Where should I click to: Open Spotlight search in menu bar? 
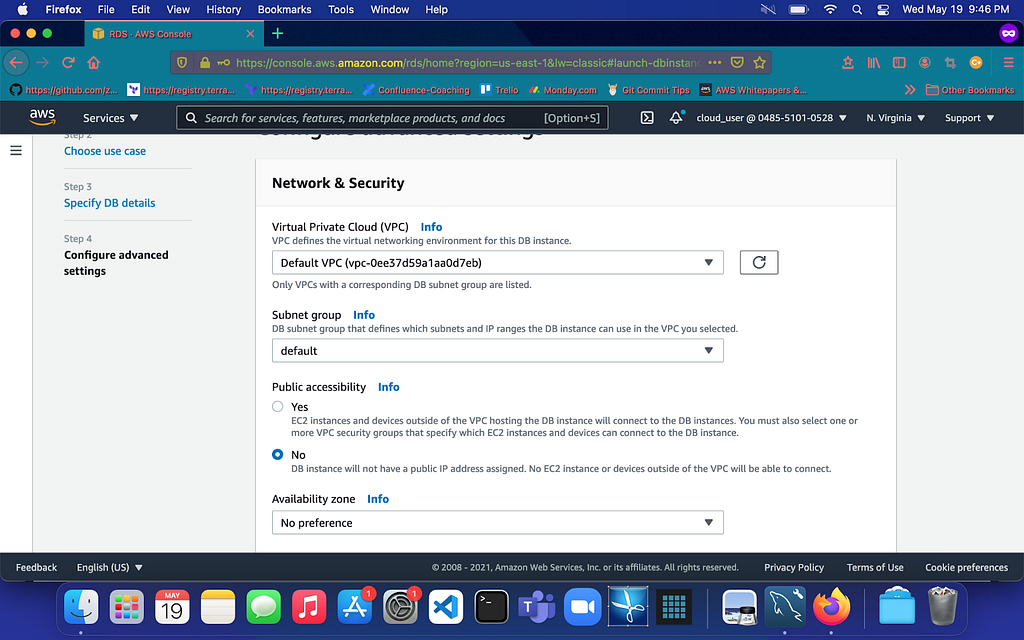tap(857, 10)
